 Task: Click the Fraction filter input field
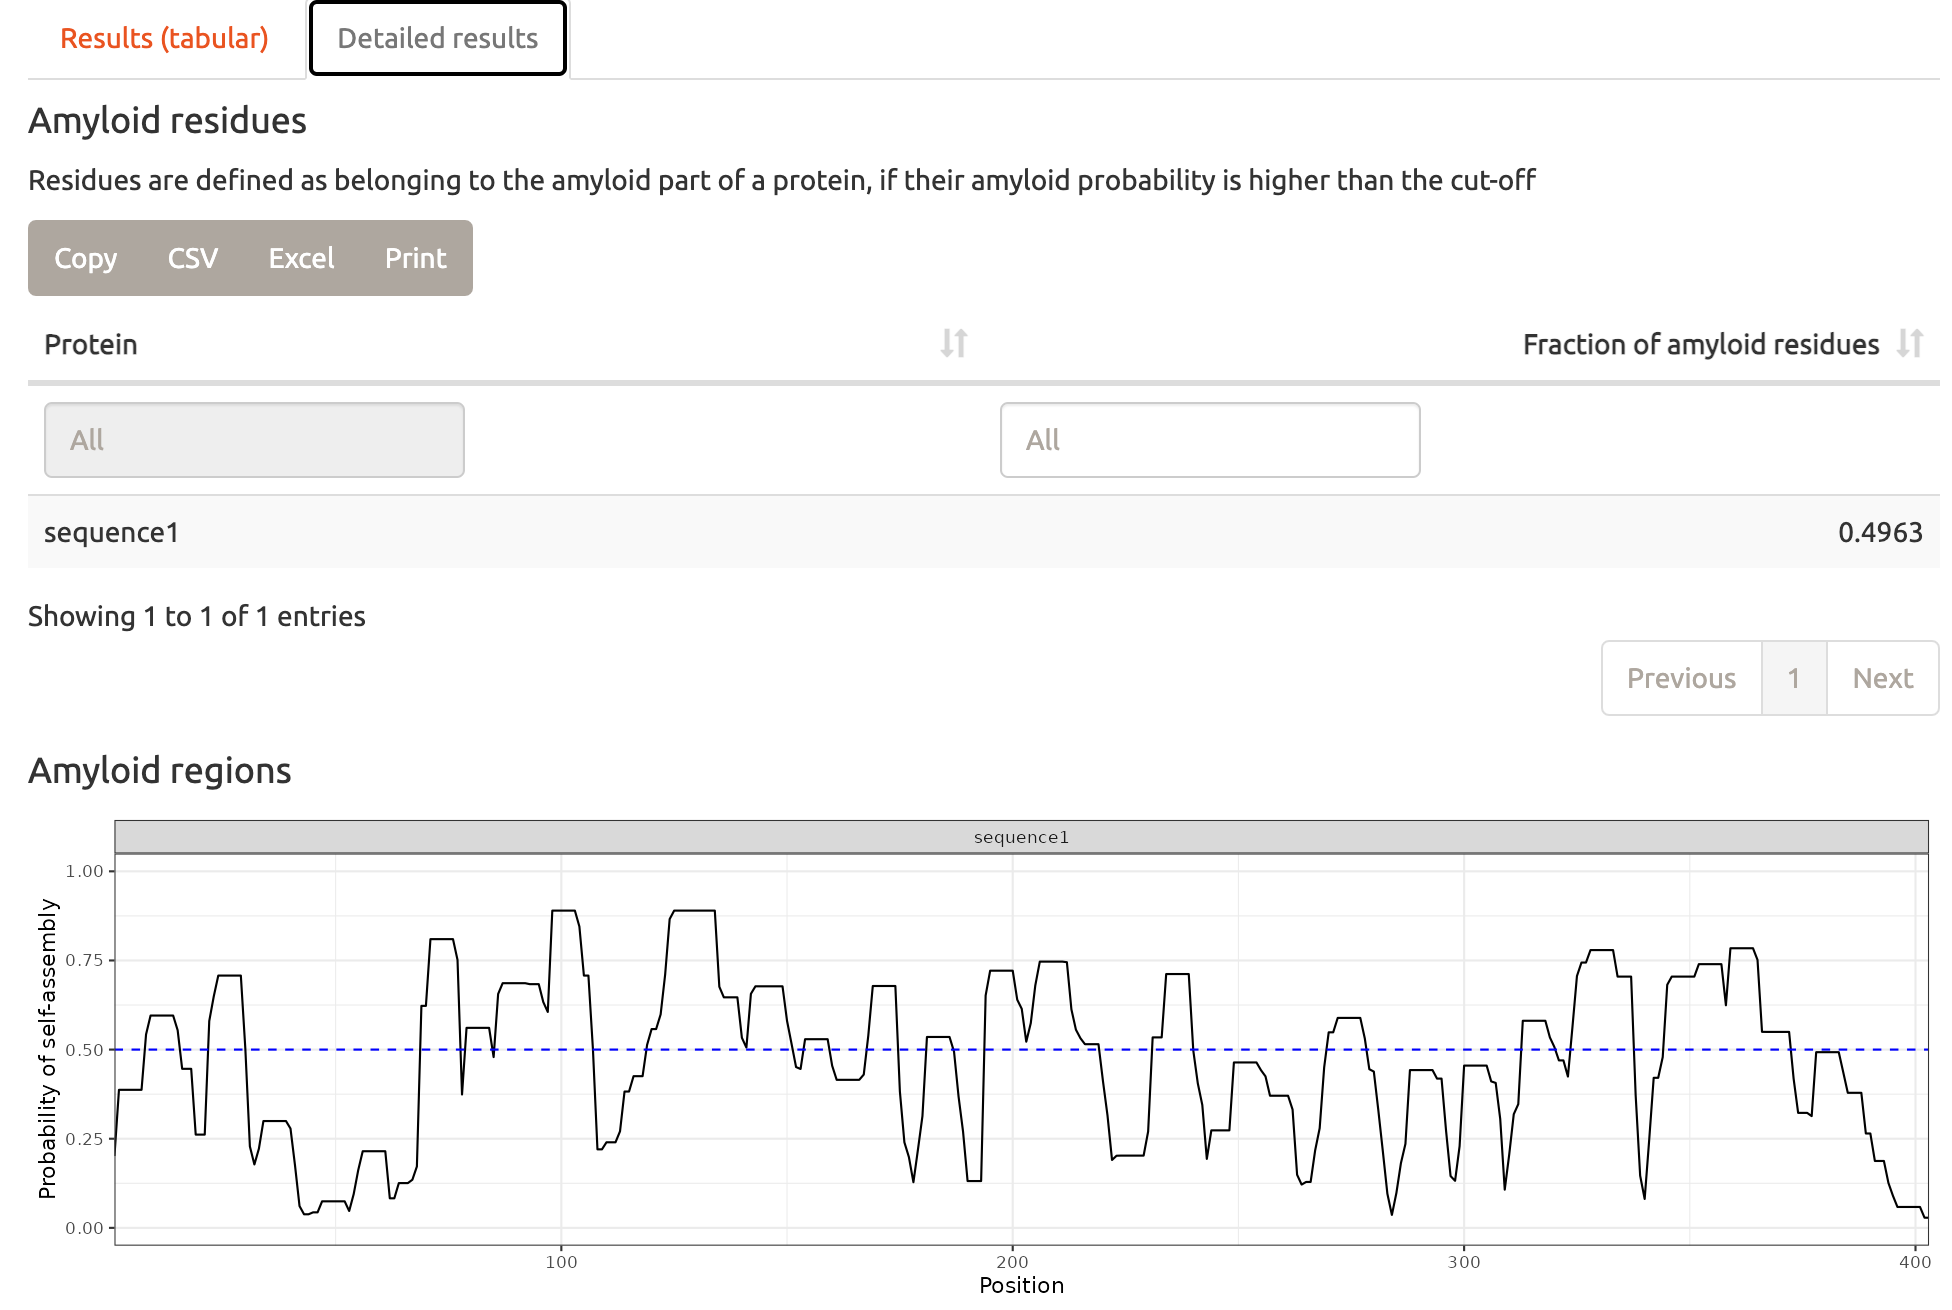(1210, 440)
